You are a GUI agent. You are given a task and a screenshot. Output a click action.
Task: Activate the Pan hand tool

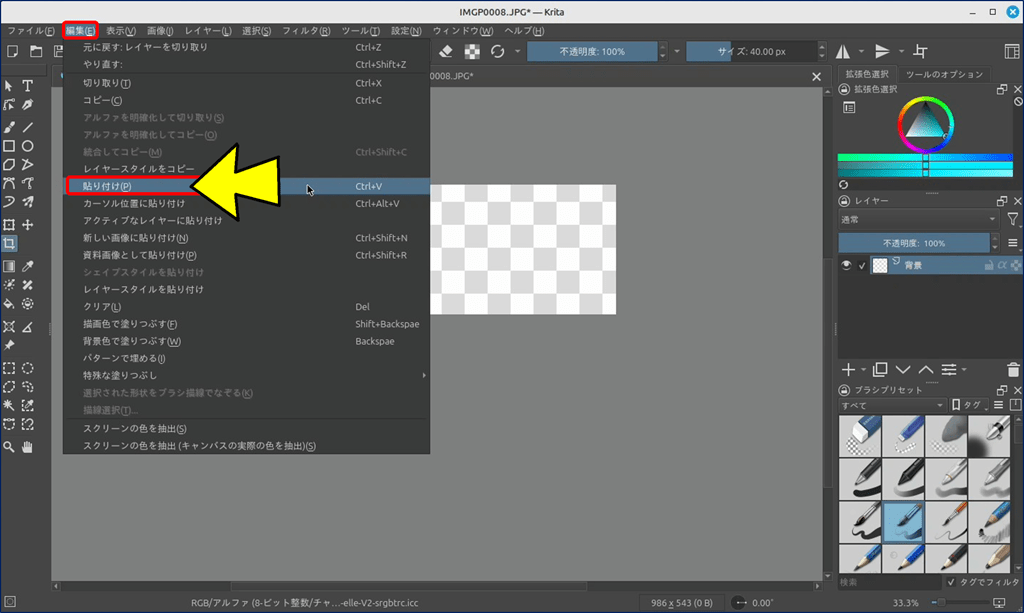pos(28,446)
